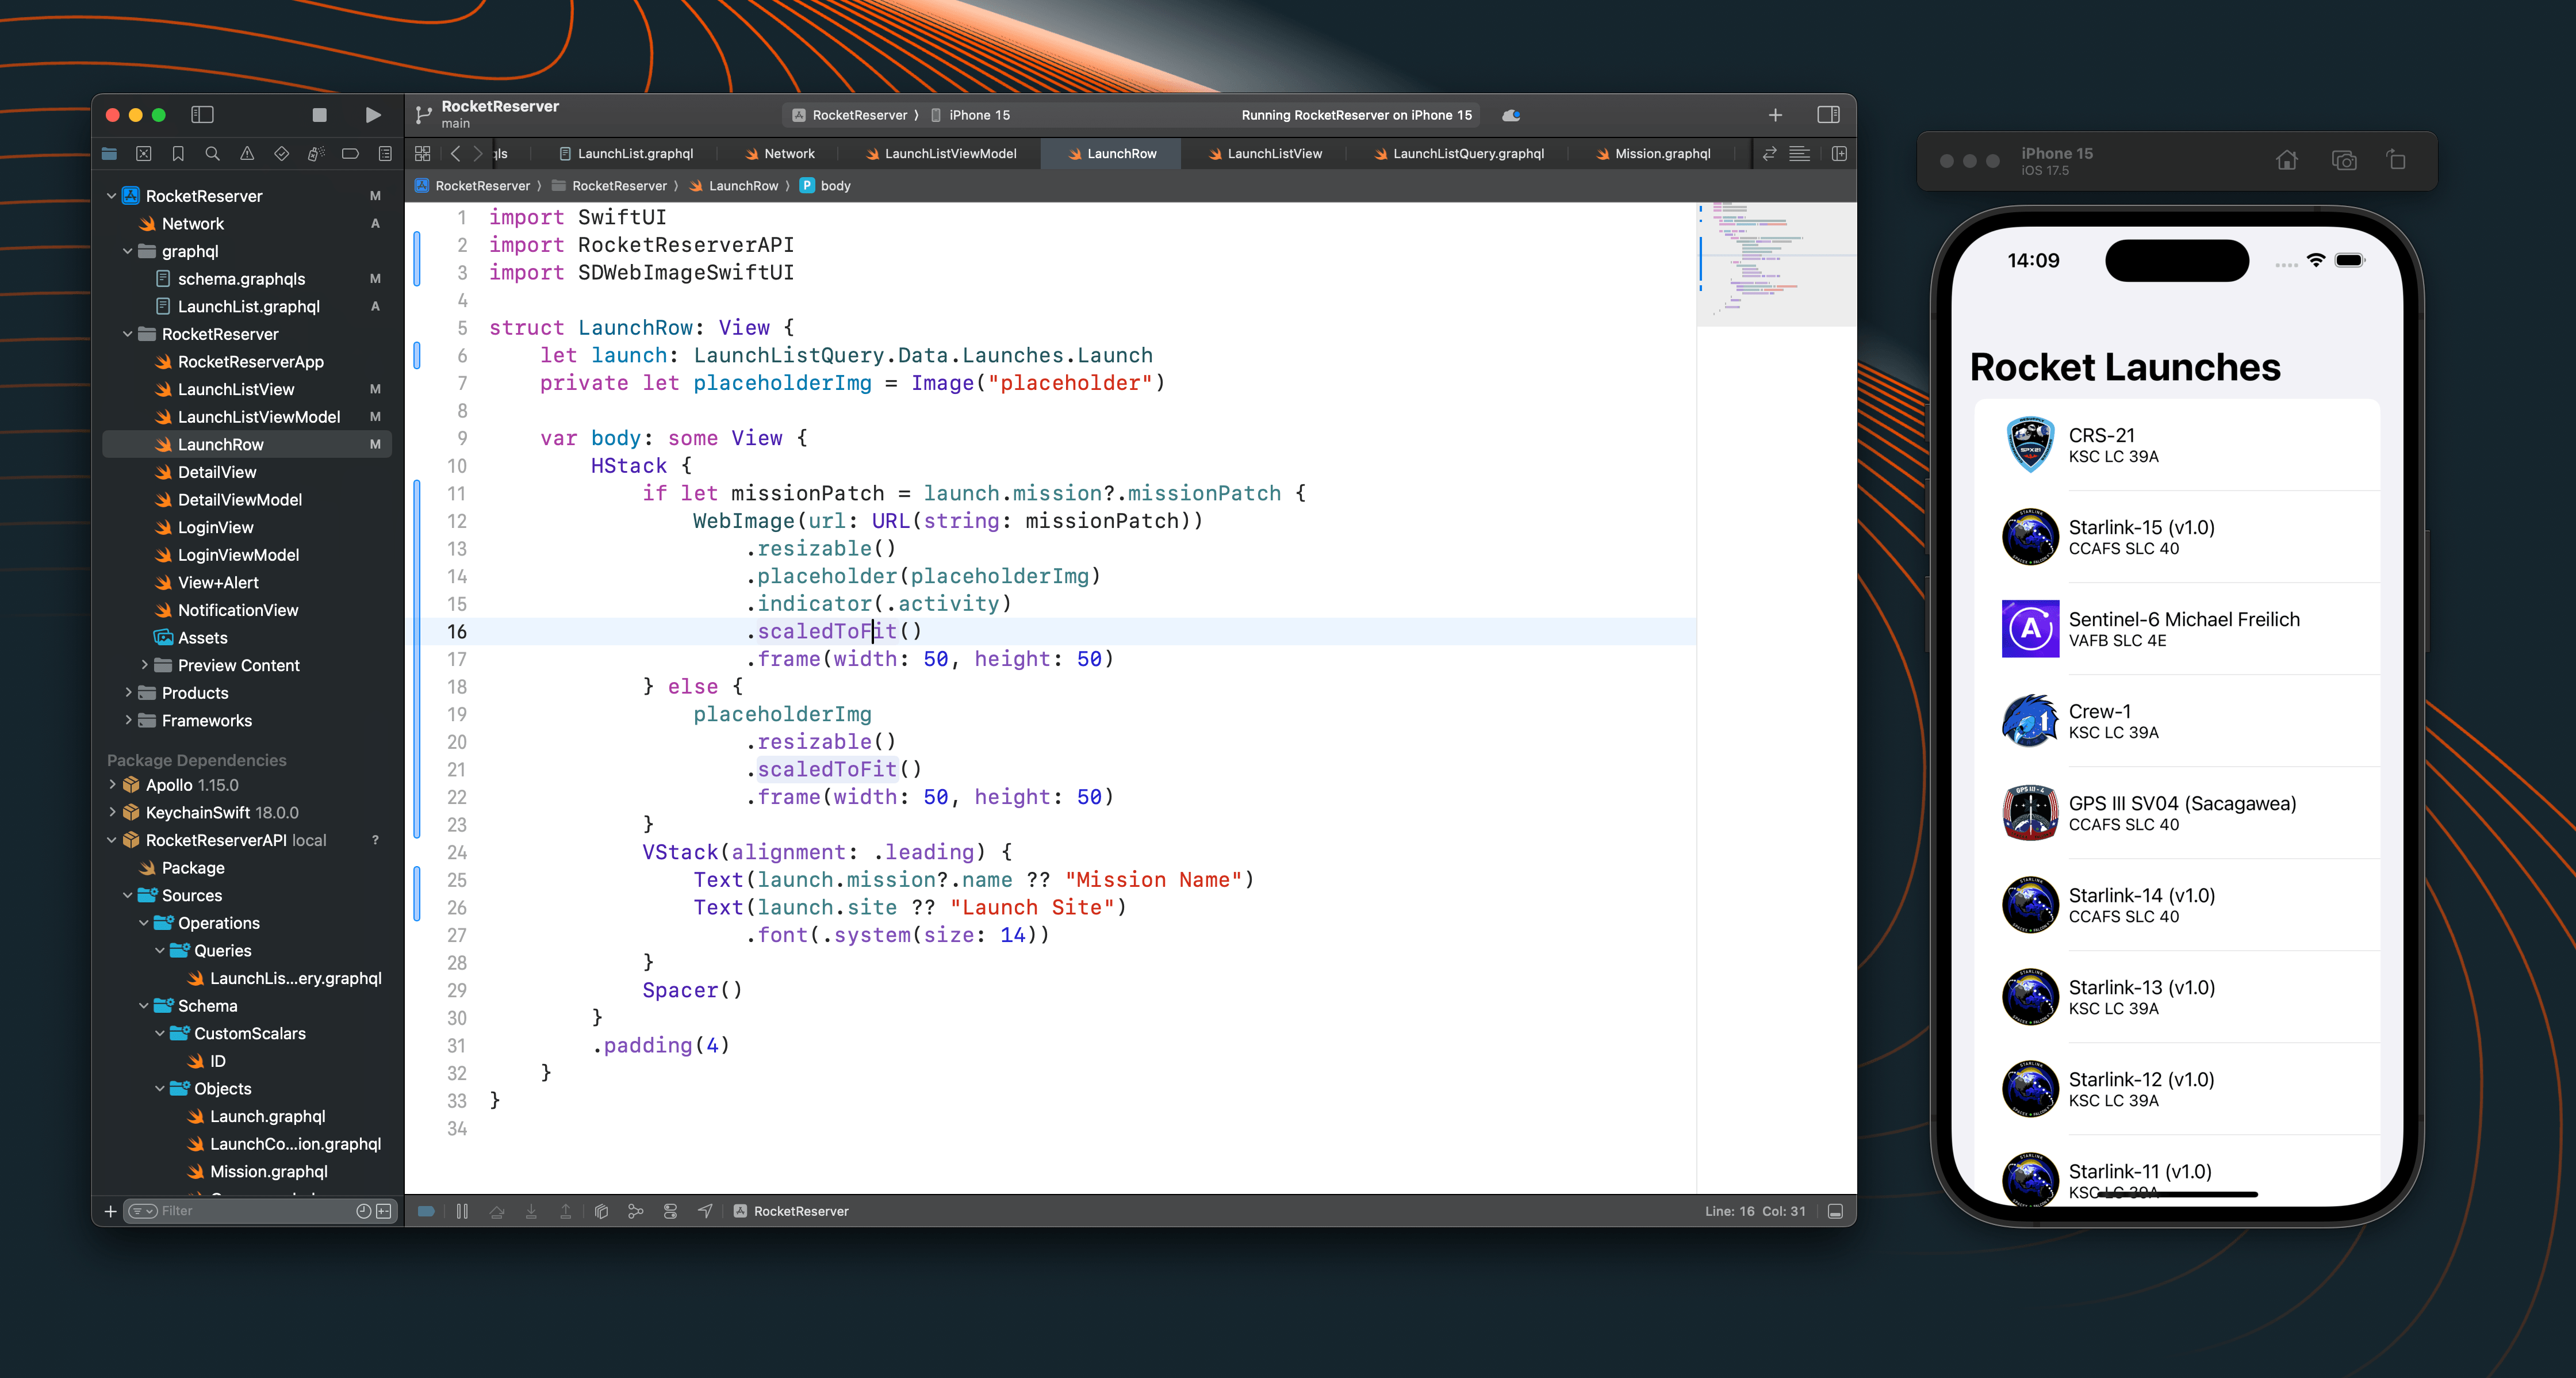Collapse the graphql folder

click(128, 252)
